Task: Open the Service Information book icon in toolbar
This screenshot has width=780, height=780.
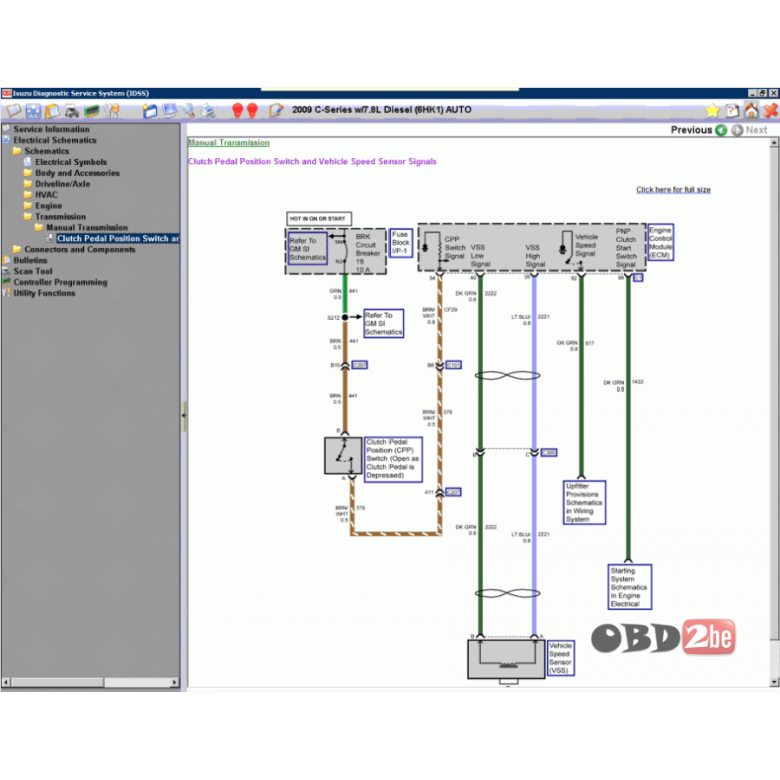Action: click(x=13, y=110)
